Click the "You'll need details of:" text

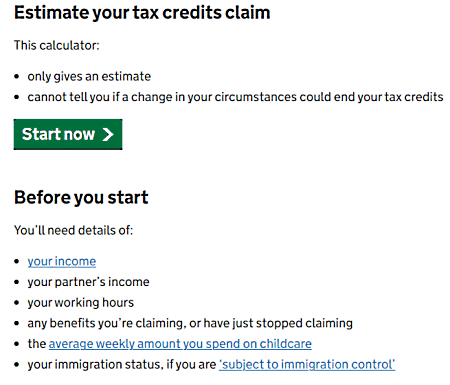click(73, 230)
